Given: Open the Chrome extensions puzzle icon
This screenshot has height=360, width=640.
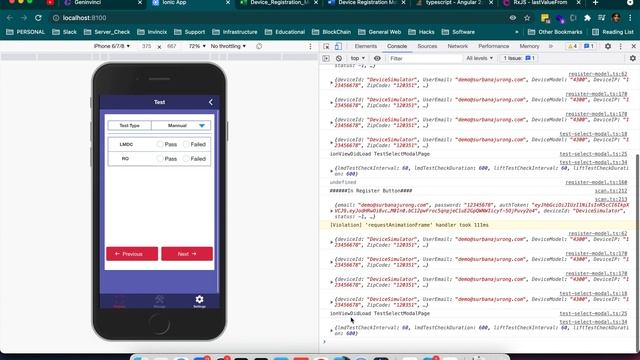Looking at the screenshot, I should click(x=587, y=18).
